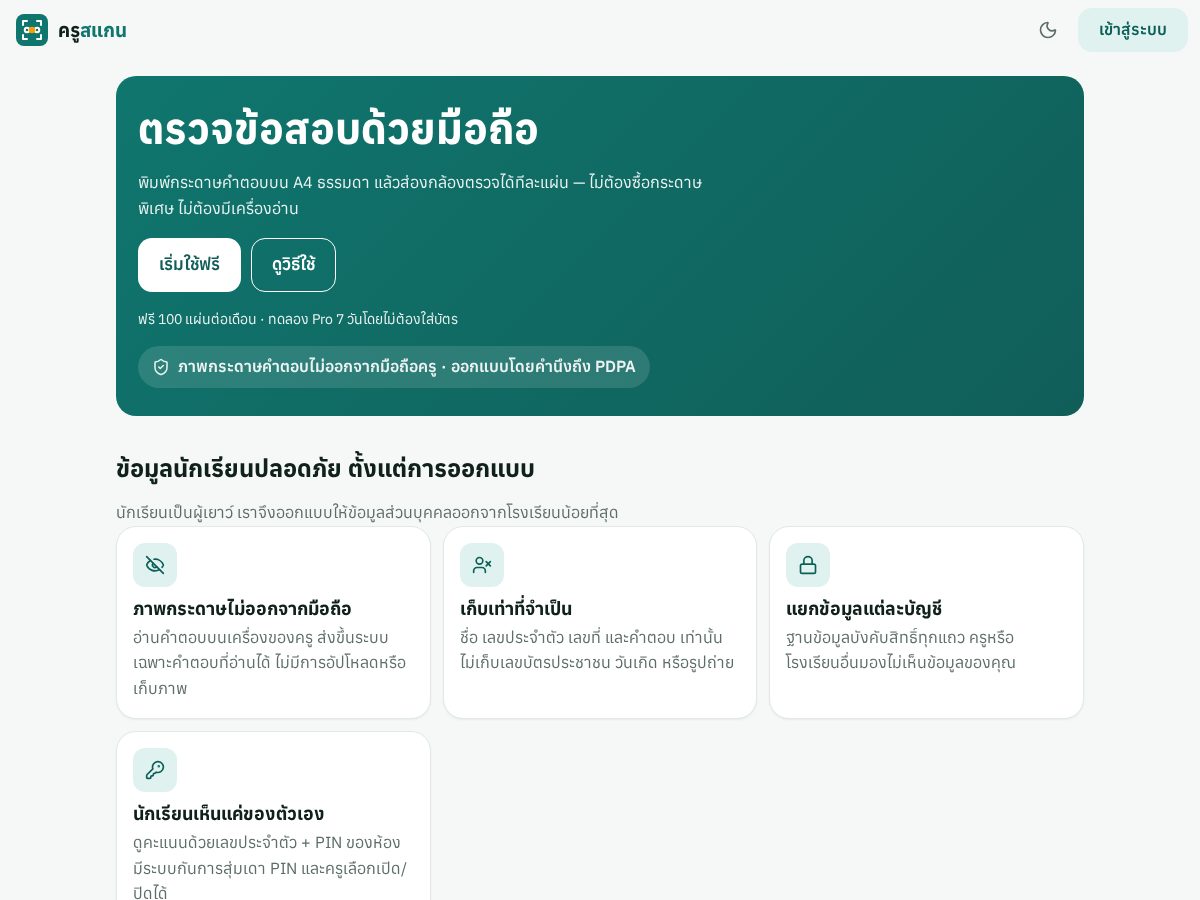Select the นักเรียนเห็นแค่ของตัวเอง card title
Image resolution: width=1200 pixels, height=900 pixels.
[228, 814]
